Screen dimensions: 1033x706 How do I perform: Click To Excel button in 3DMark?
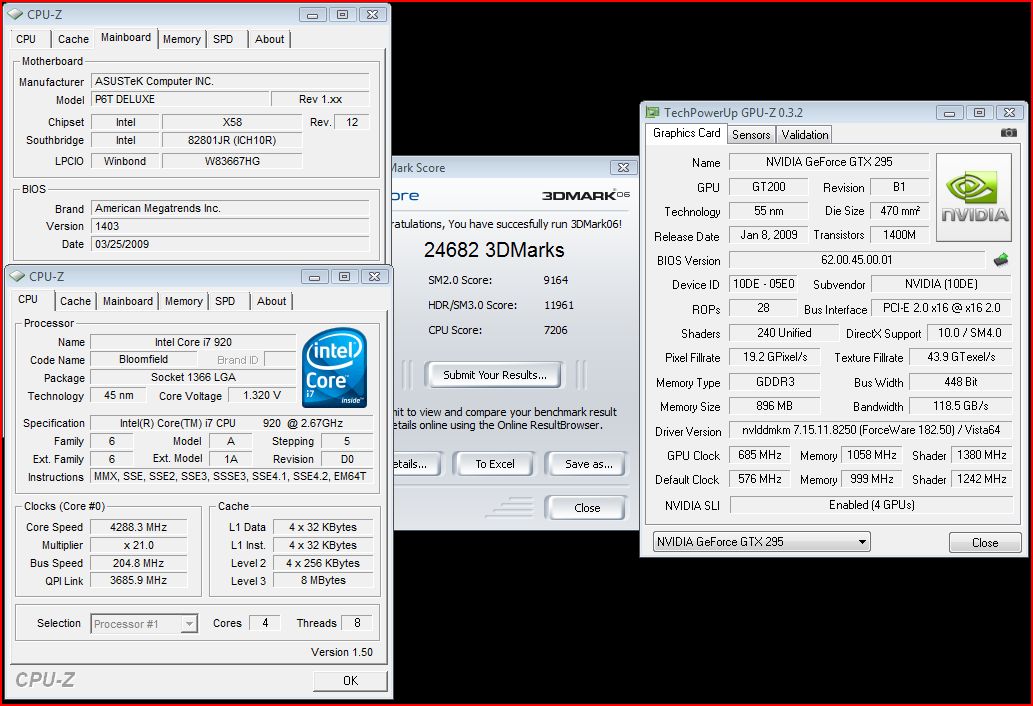[x=495, y=464]
